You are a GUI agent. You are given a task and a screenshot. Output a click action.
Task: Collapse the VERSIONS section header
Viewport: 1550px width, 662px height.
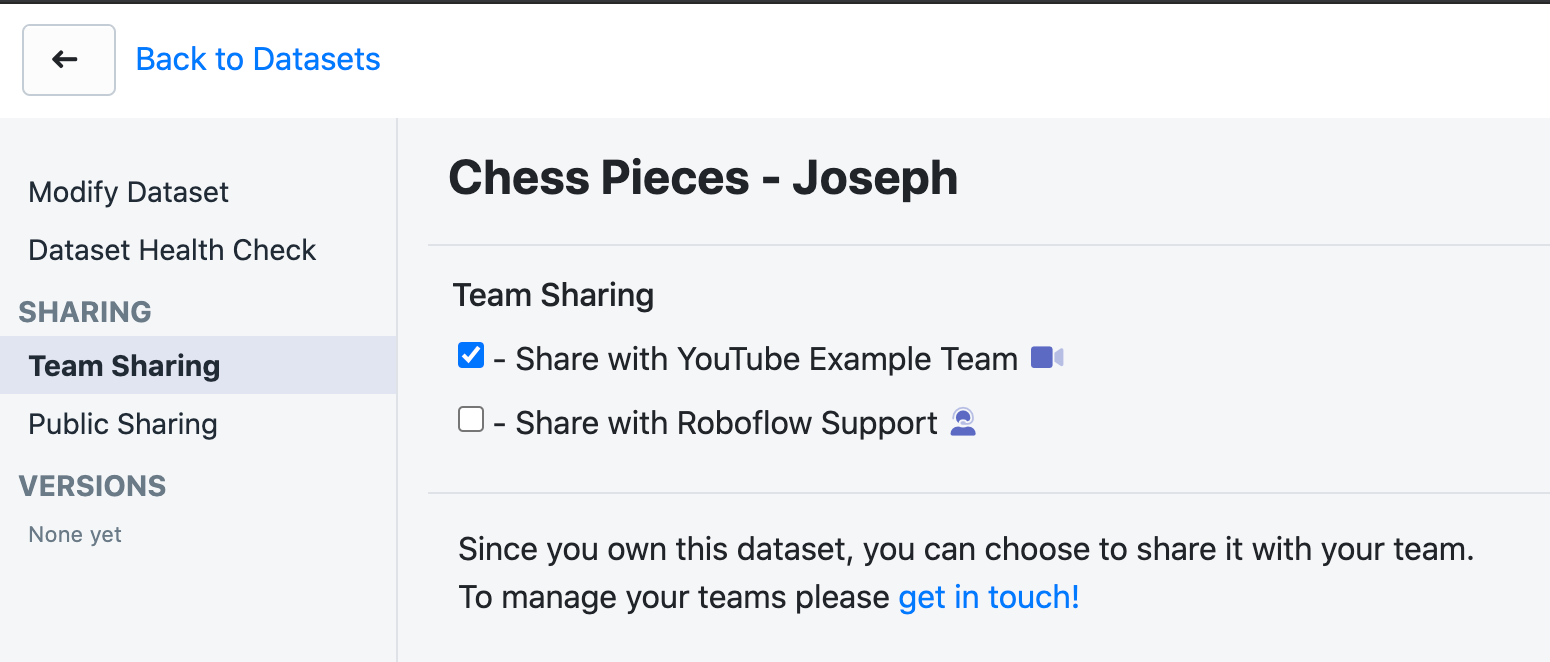(x=92, y=486)
